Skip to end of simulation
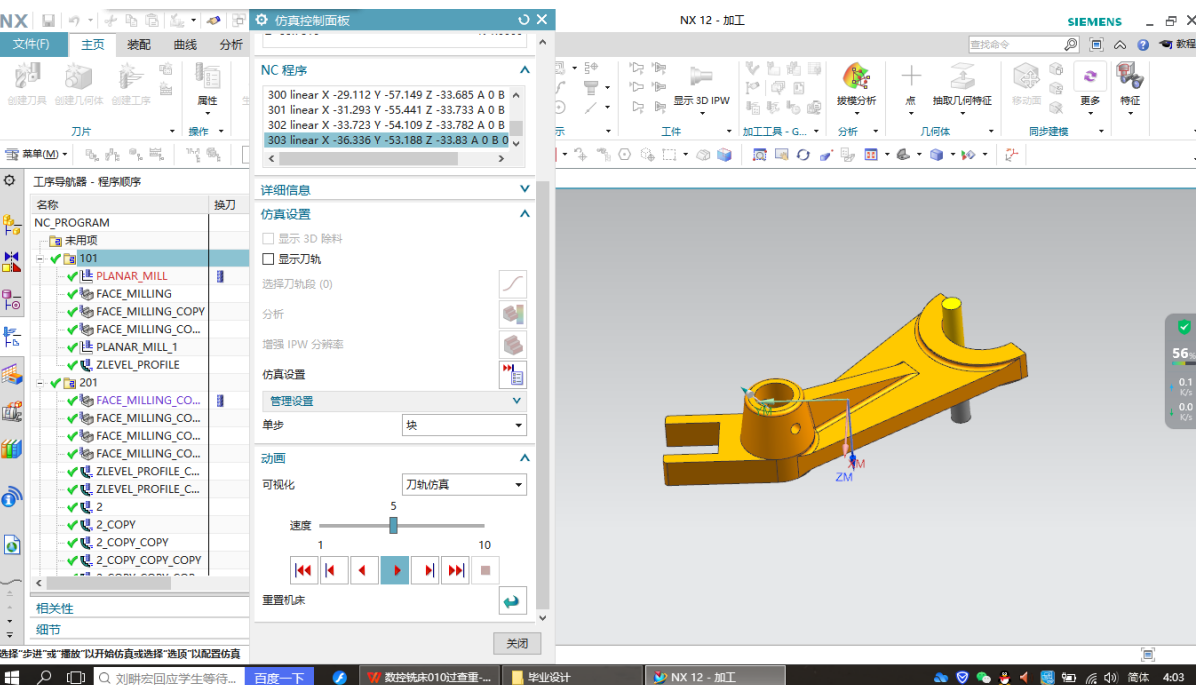The image size is (1196, 685). point(455,571)
